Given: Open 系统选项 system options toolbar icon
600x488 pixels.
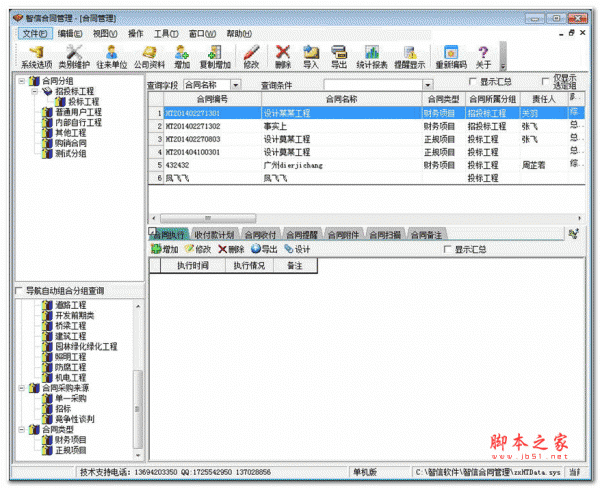Looking at the screenshot, I should 36,57.
